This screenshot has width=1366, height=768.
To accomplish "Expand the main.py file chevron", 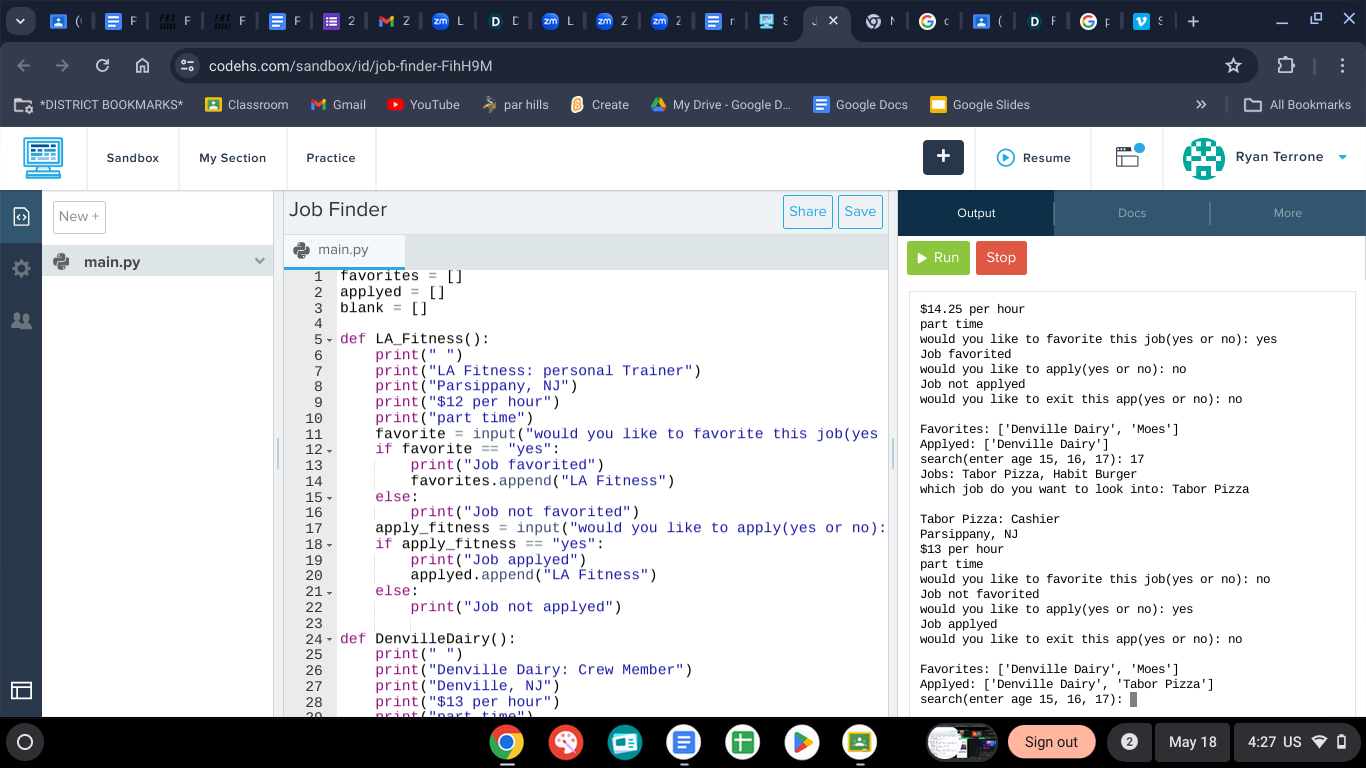I will pos(260,262).
